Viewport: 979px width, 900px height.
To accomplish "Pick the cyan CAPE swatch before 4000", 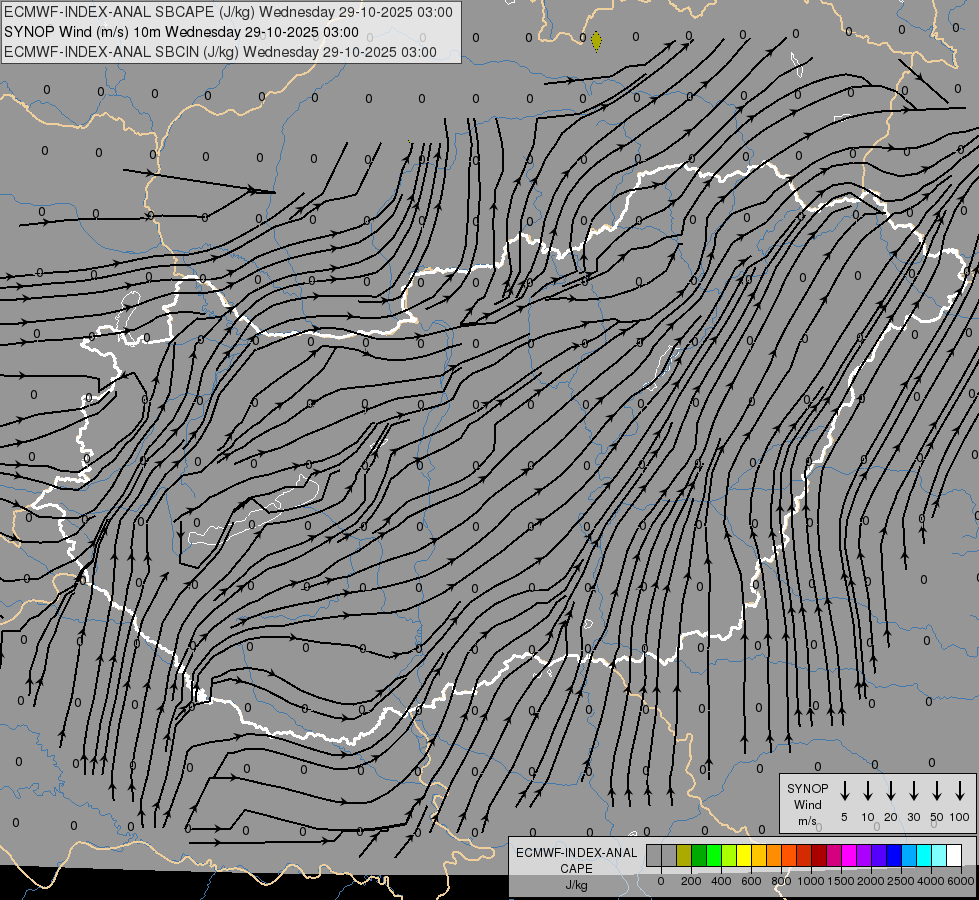I will 924,855.
